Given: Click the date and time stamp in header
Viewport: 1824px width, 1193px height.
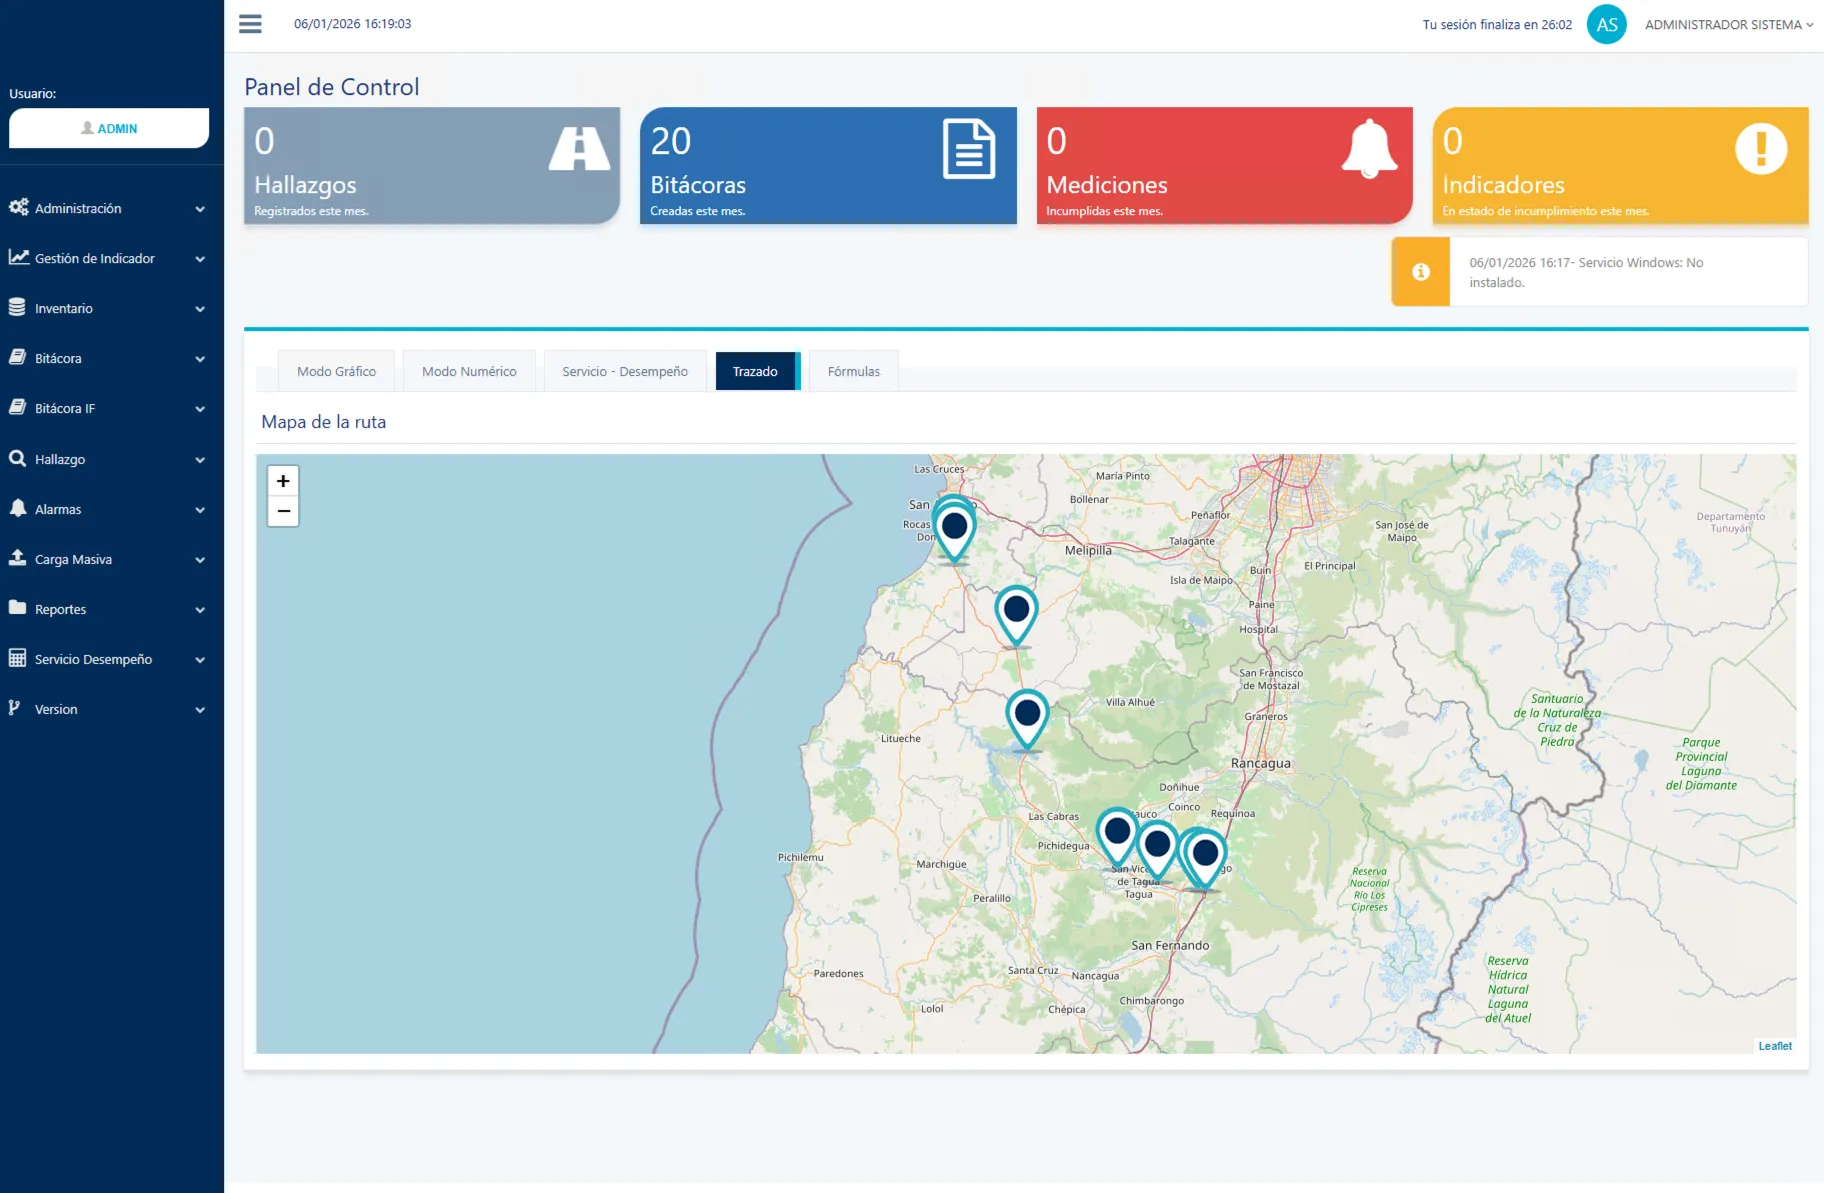Looking at the screenshot, I should pyautogui.click(x=352, y=24).
